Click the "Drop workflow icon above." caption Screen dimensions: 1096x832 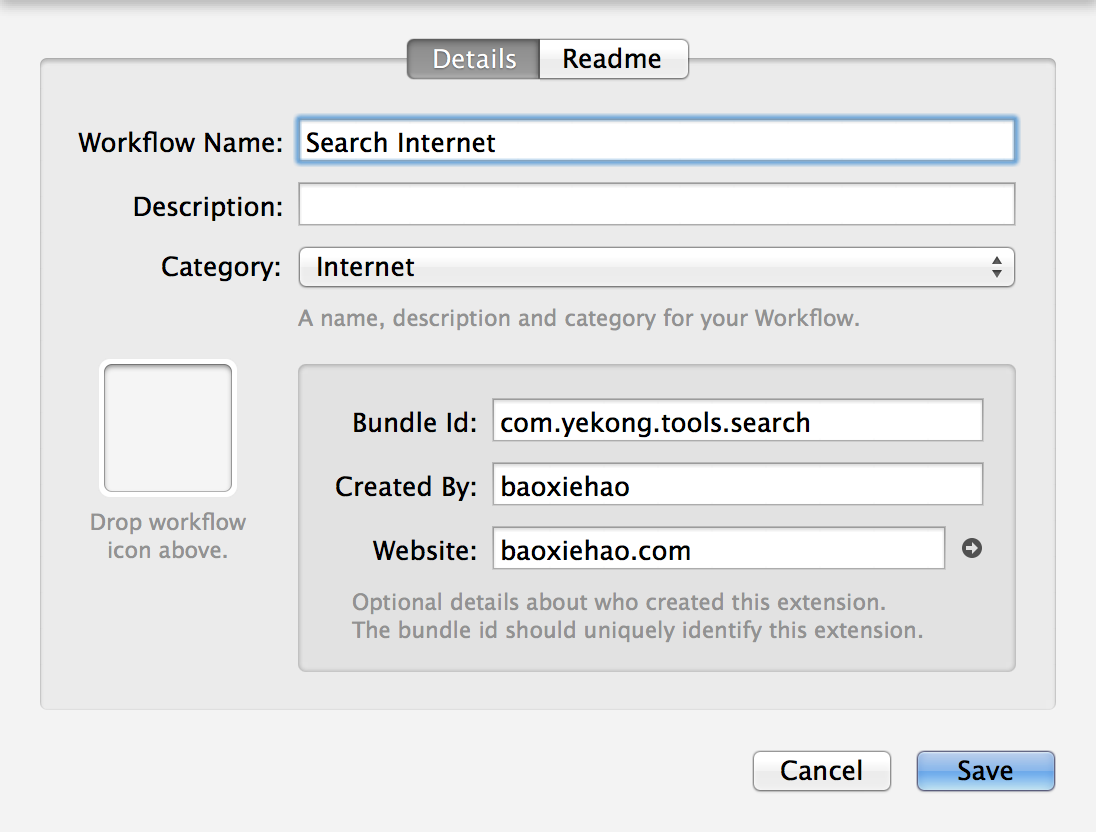pos(168,536)
